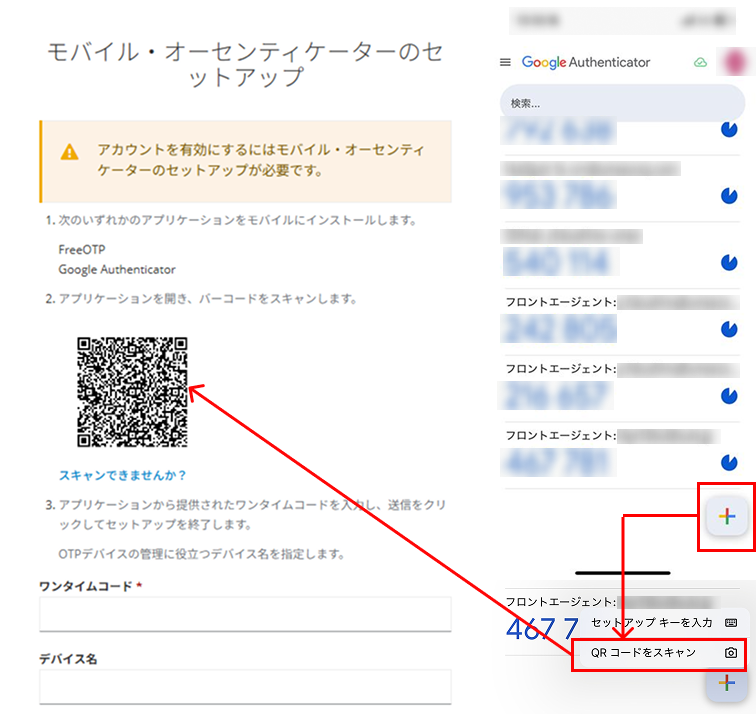Tap the colorful plus add-account button
Image resolution: width=756 pixels, height=714 pixels.
tap(727, 516)
